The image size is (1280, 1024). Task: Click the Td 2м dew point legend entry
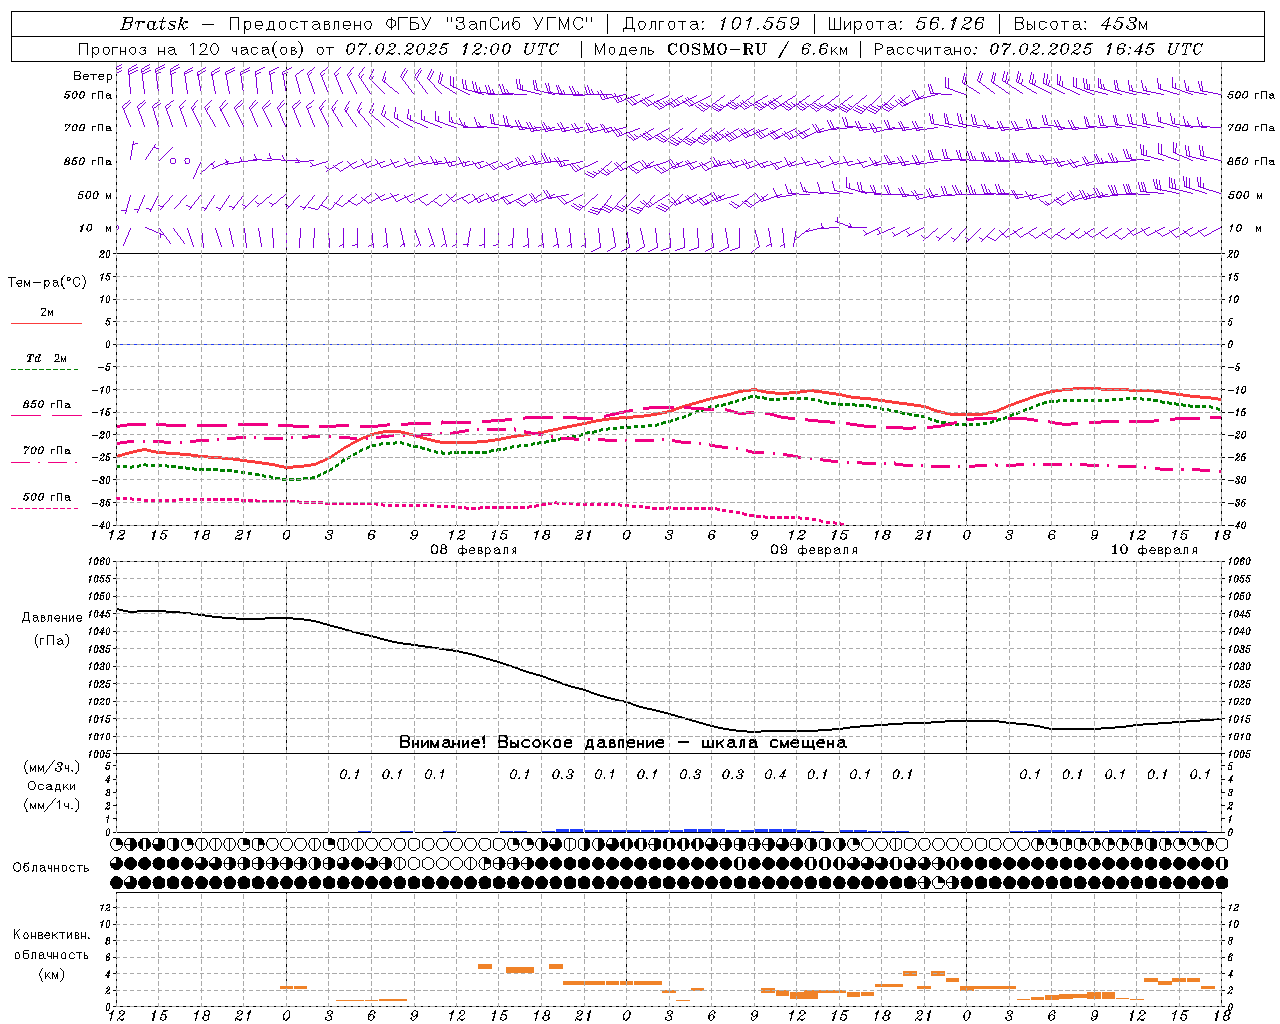[x=47, y=358]
